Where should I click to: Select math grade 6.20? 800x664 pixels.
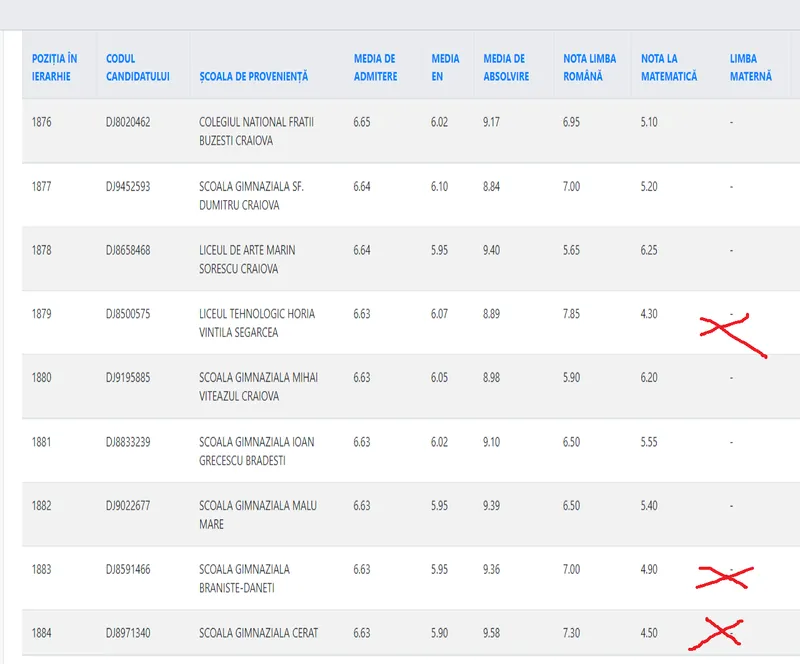(x=649, y=378)
